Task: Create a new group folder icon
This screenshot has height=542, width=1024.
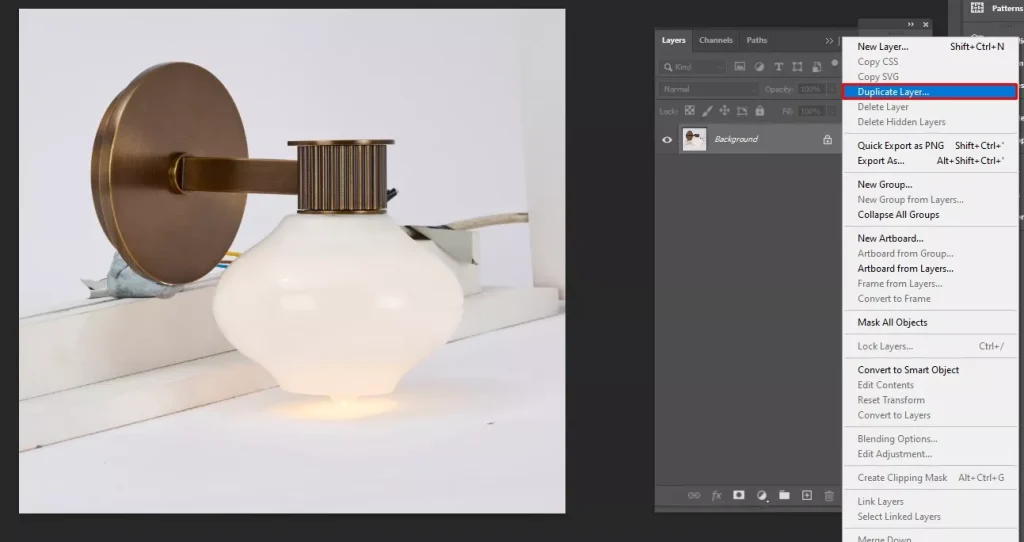Action: 784,495
